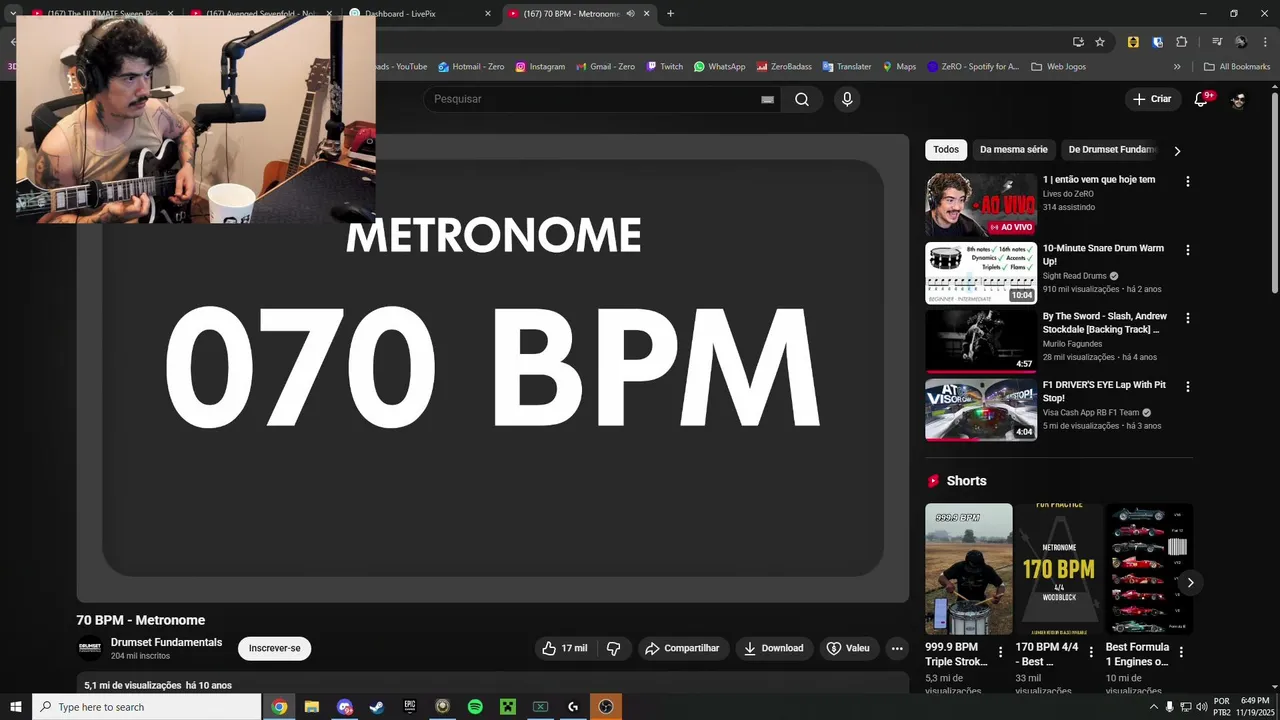The image size is (1280, 720).
Task: Like the 70 BPM Metronome video
Action: [565, 648]
